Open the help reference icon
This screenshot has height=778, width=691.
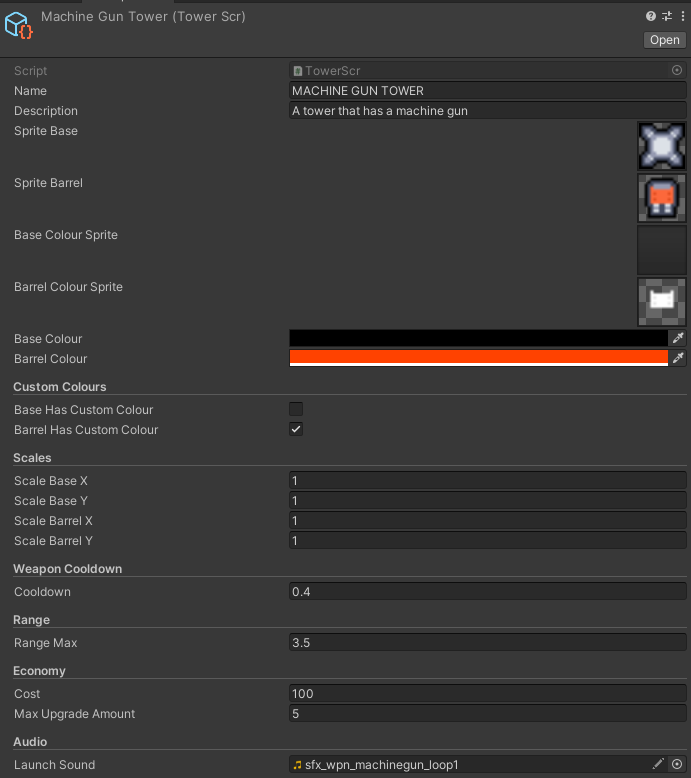click(x=651, y=16)
